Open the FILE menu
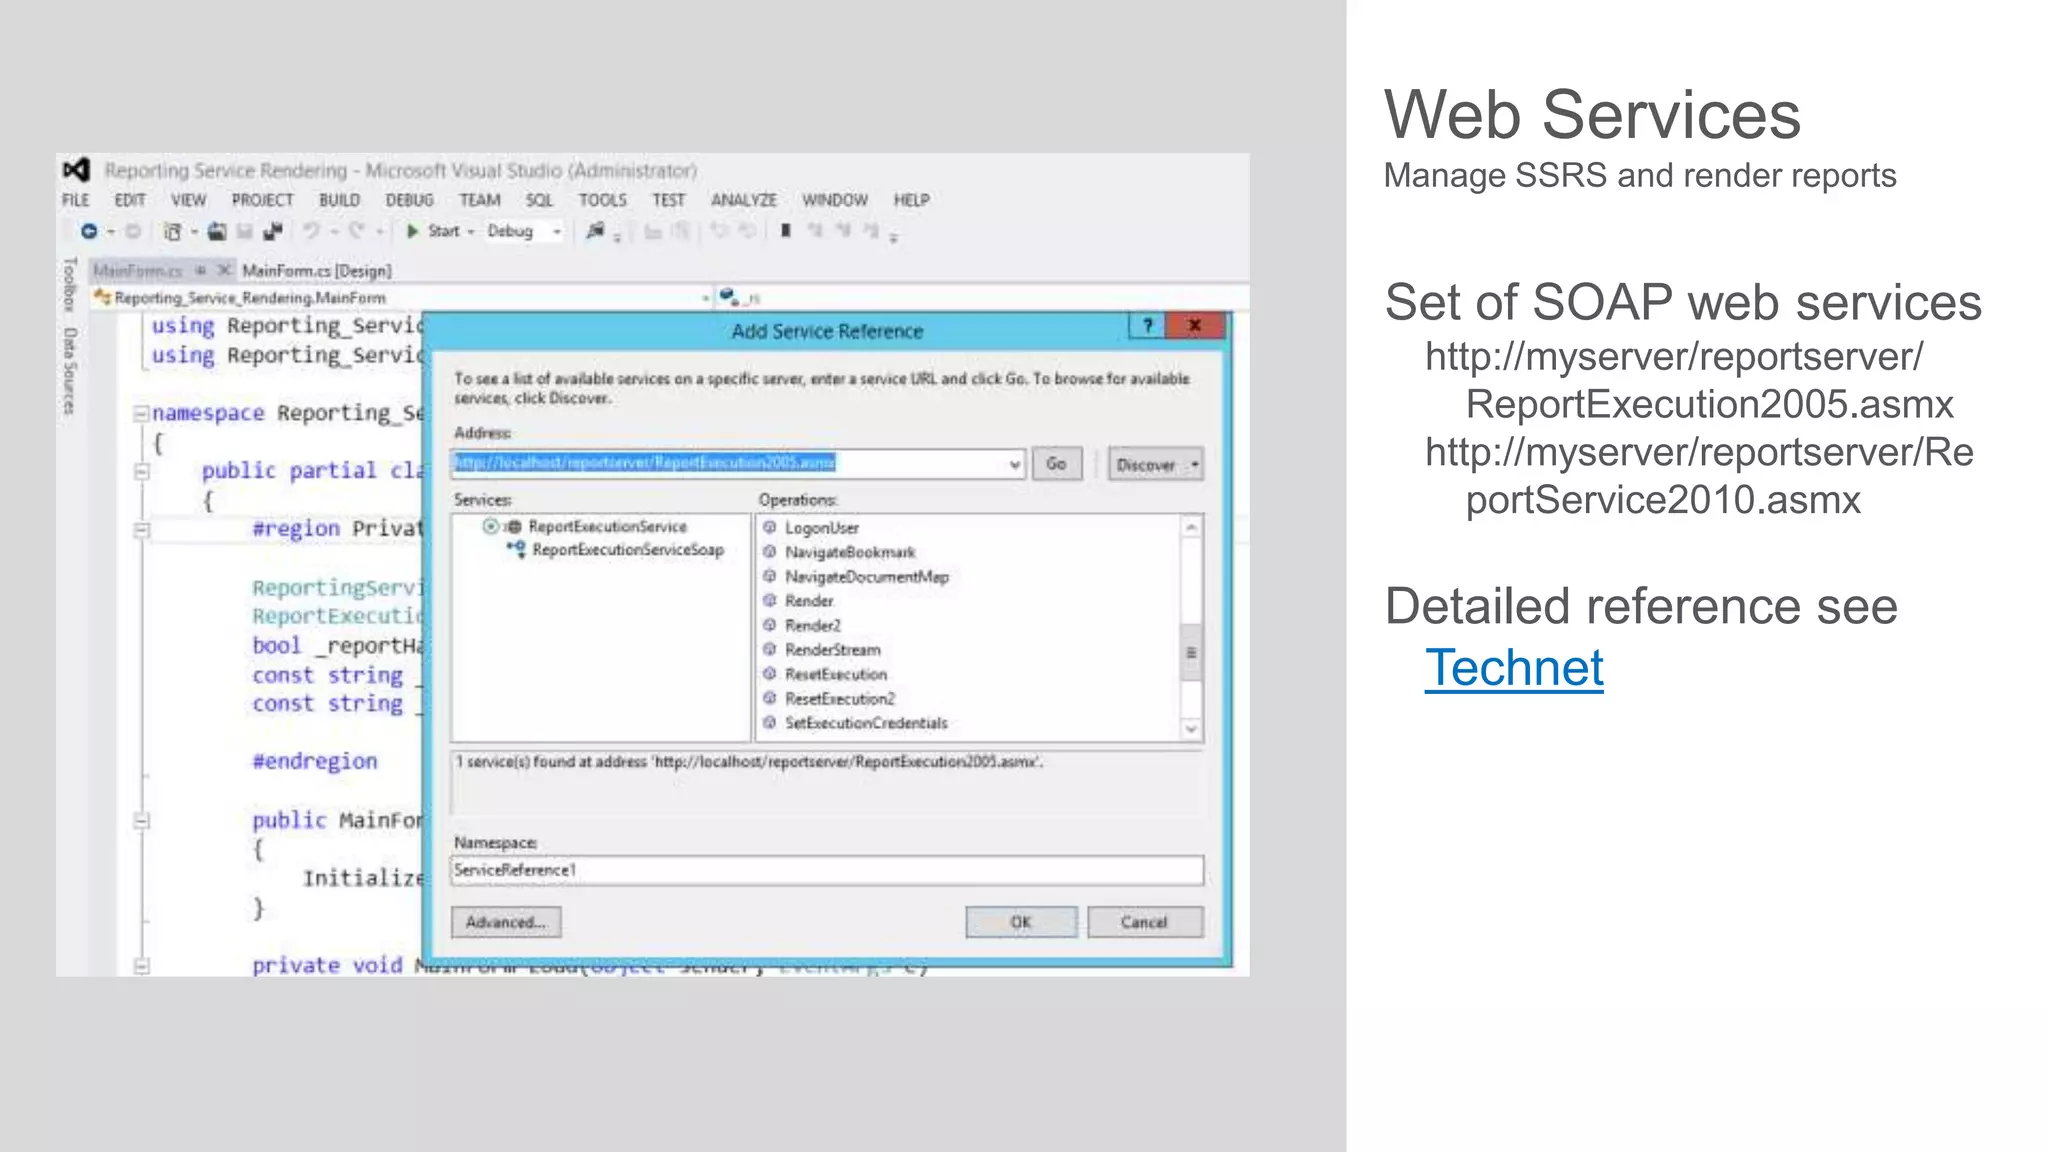Viewport: 2048px width, 1152px height. click(76, 200)
